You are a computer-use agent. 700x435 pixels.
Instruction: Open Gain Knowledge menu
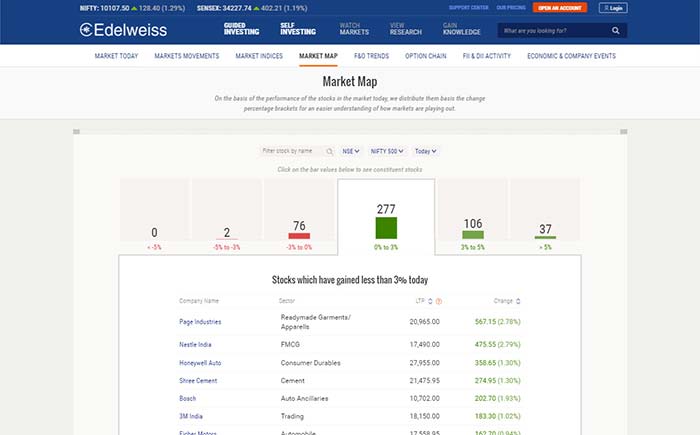462,29
